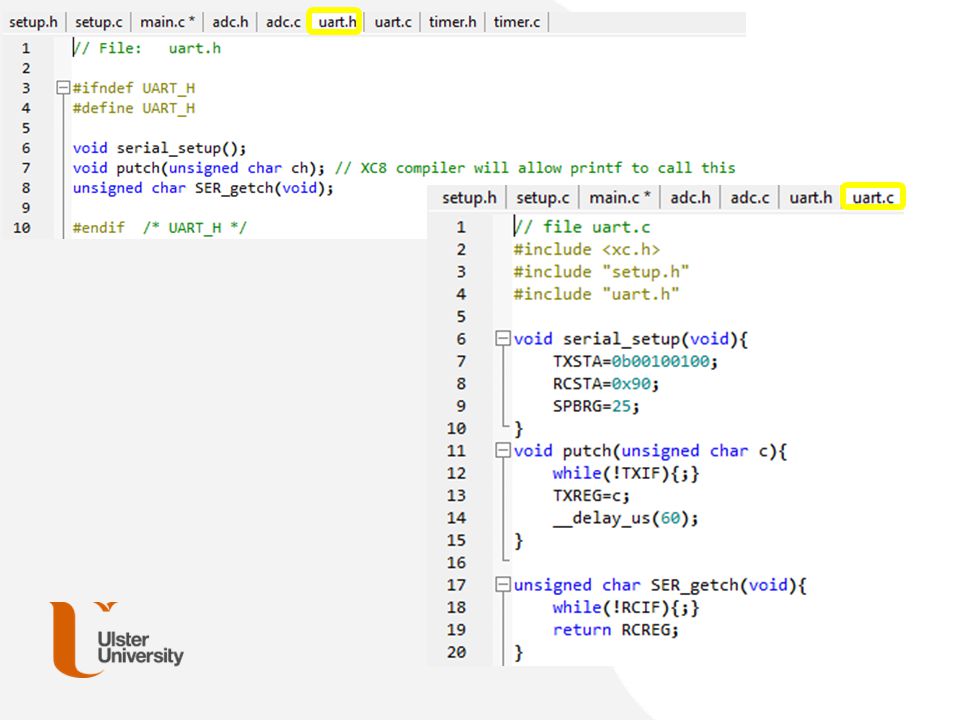960x720 pixels.
Task: Open uart.h tab in lower editor
Action: tap(810, 198)
